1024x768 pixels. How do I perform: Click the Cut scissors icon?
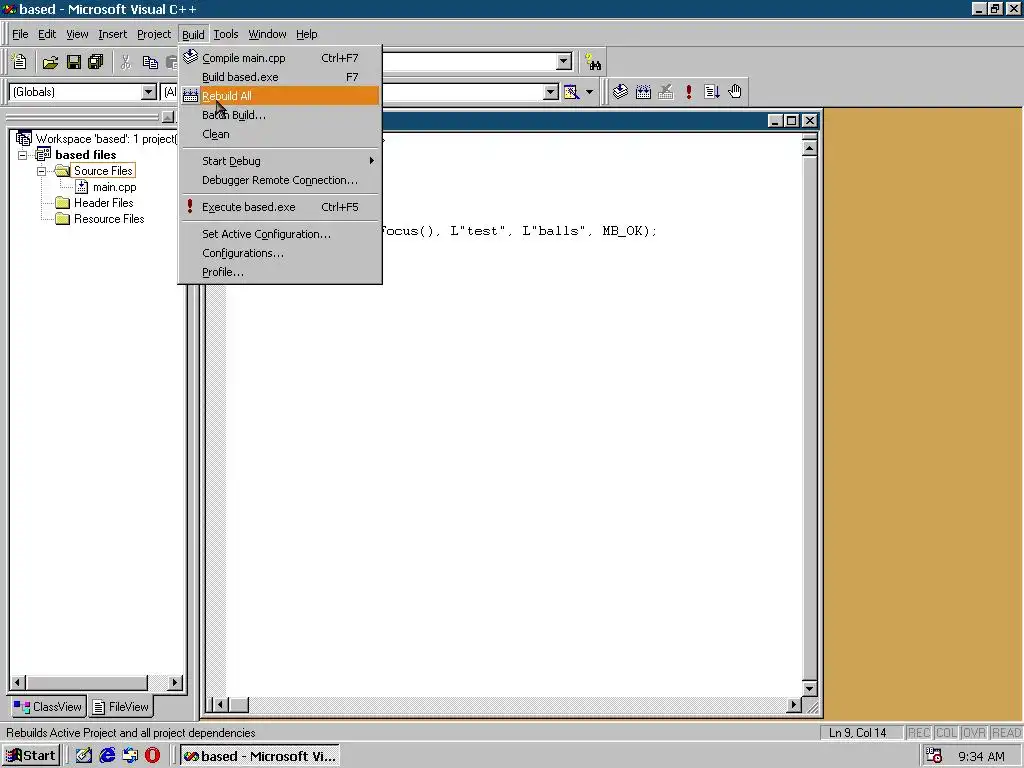pos(125,62)
